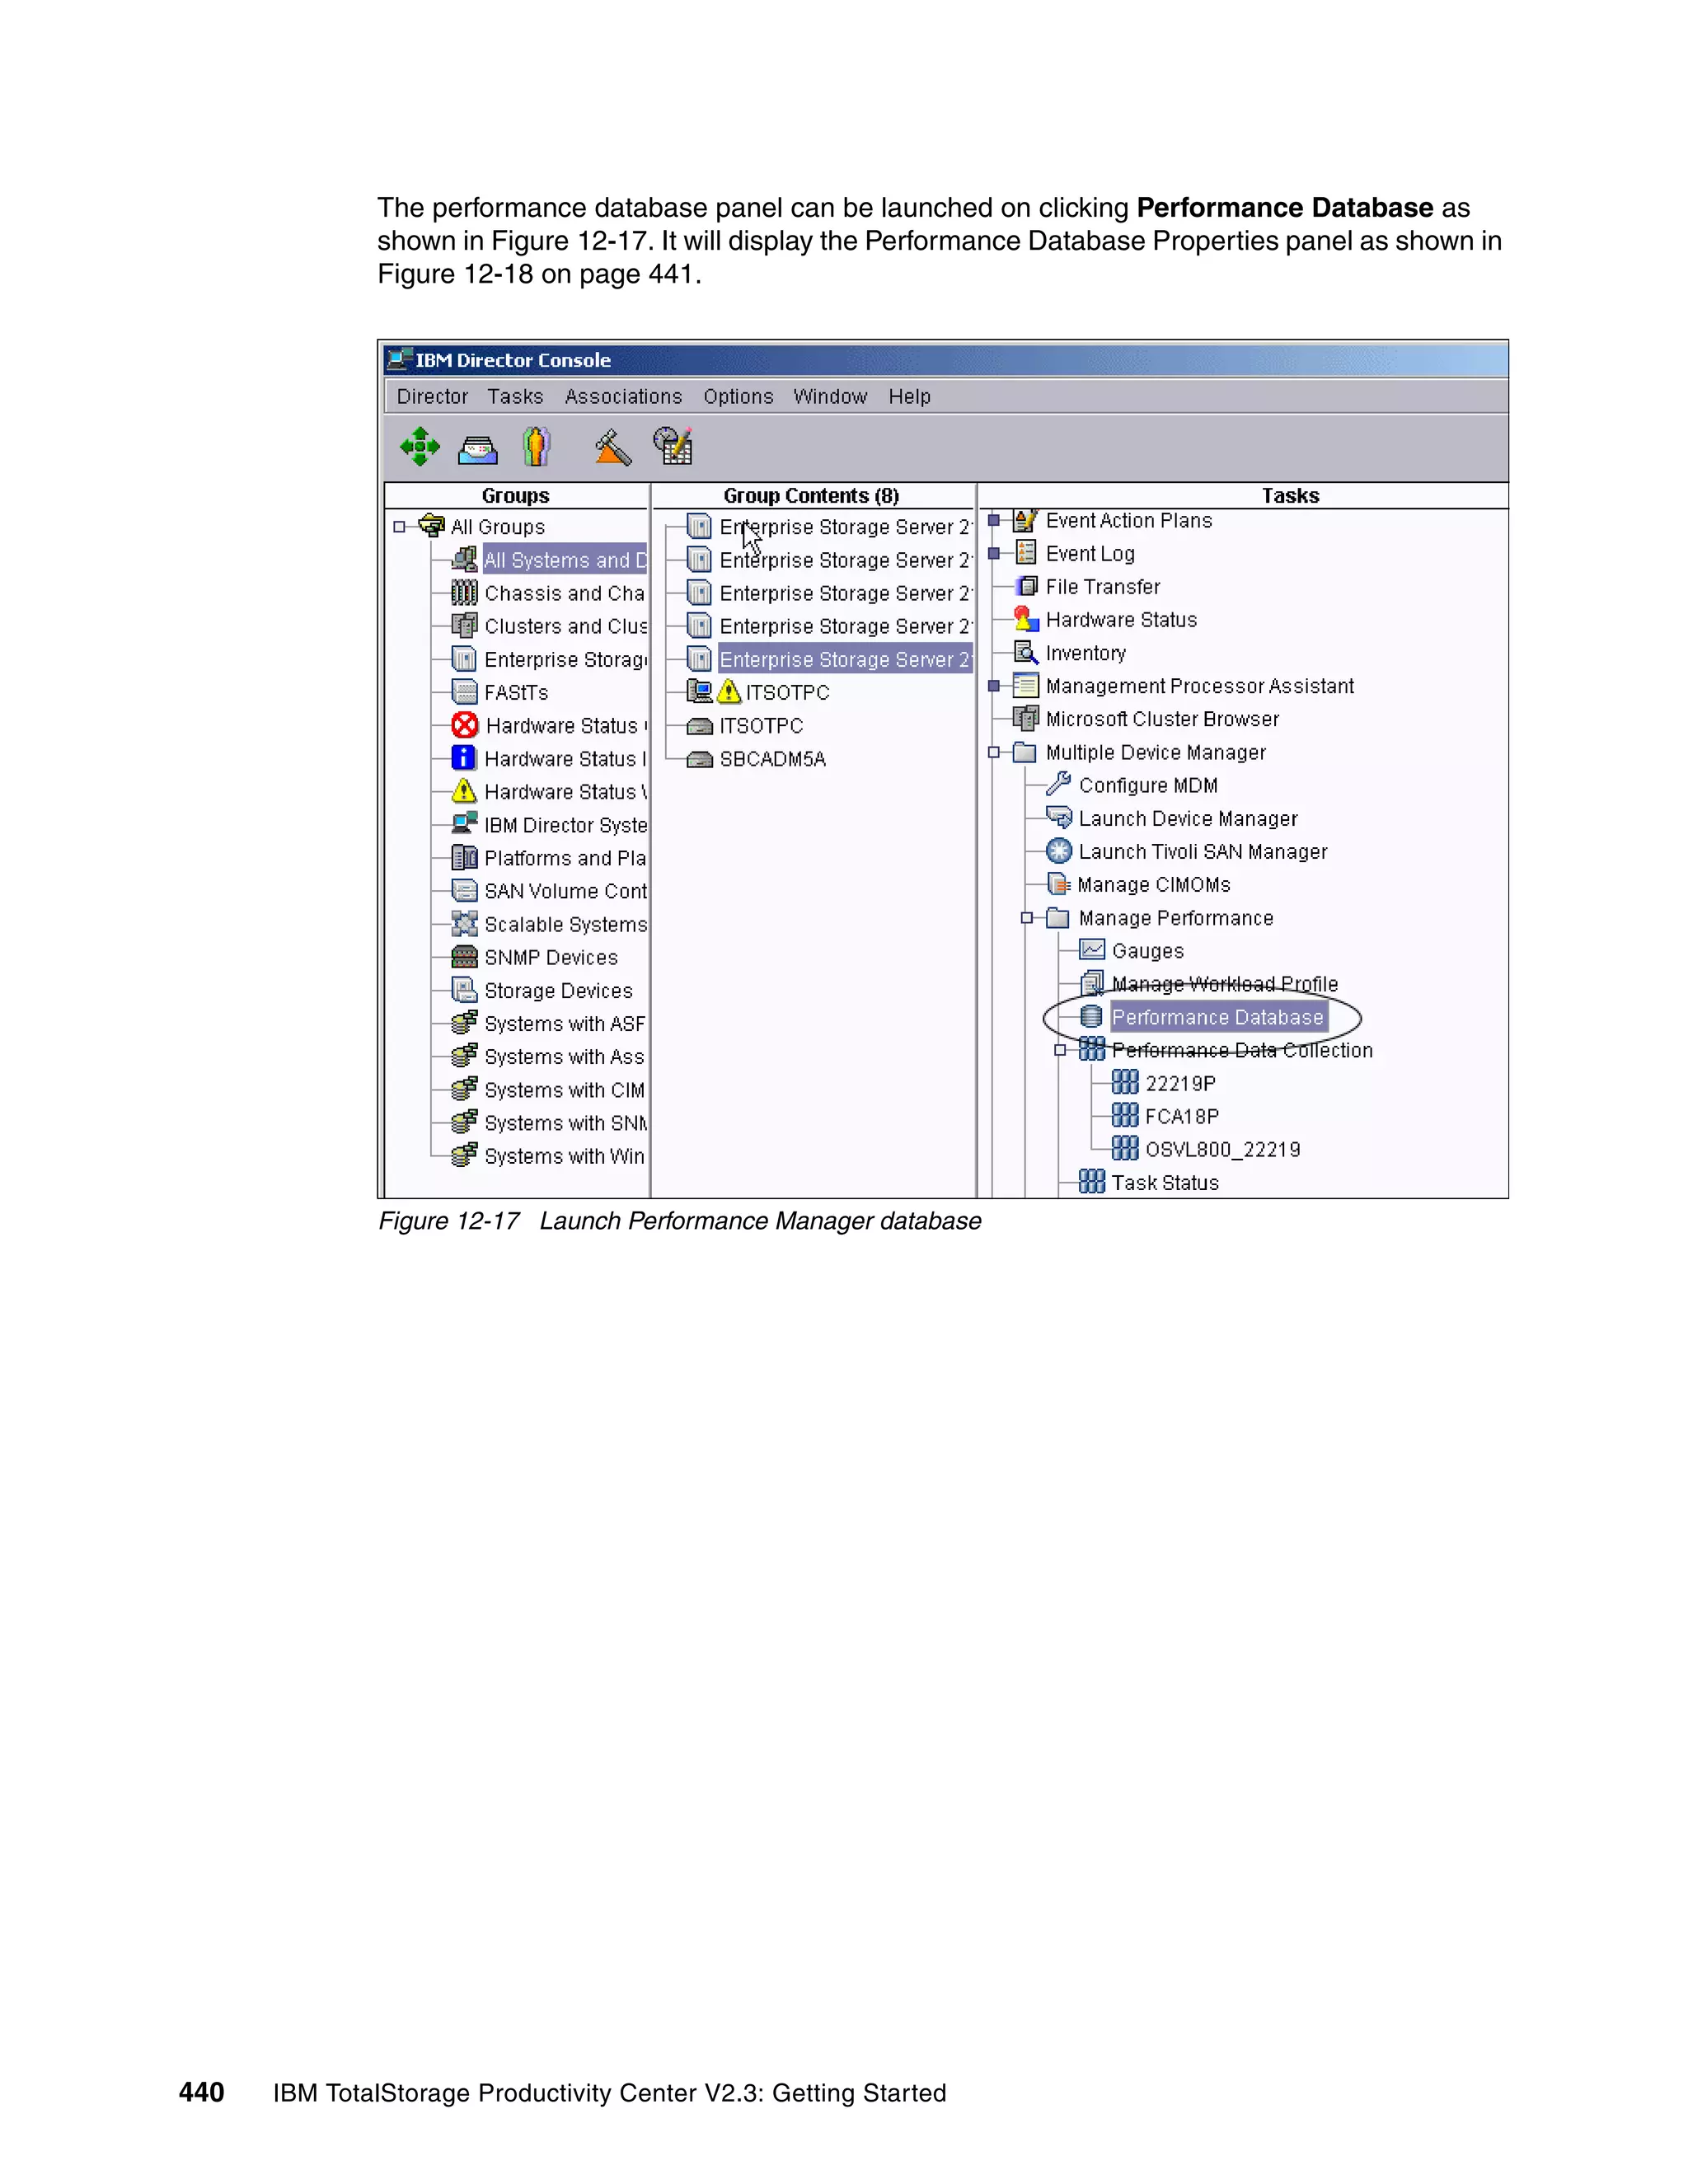Select the SBCADM5A system
Viewport: 1688px width, 2184px height.
[x=773, y=758]
